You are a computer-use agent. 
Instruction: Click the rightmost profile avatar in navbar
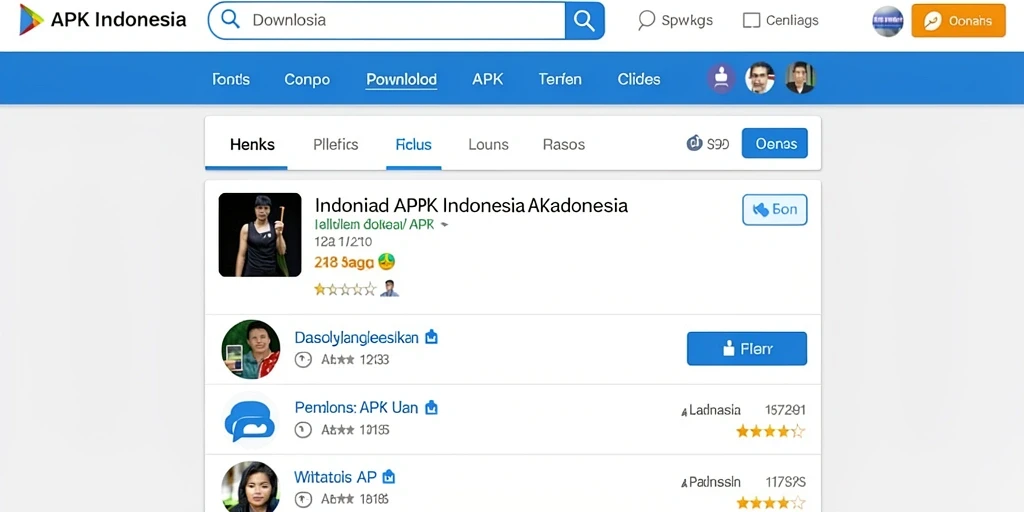click(800, 78)
